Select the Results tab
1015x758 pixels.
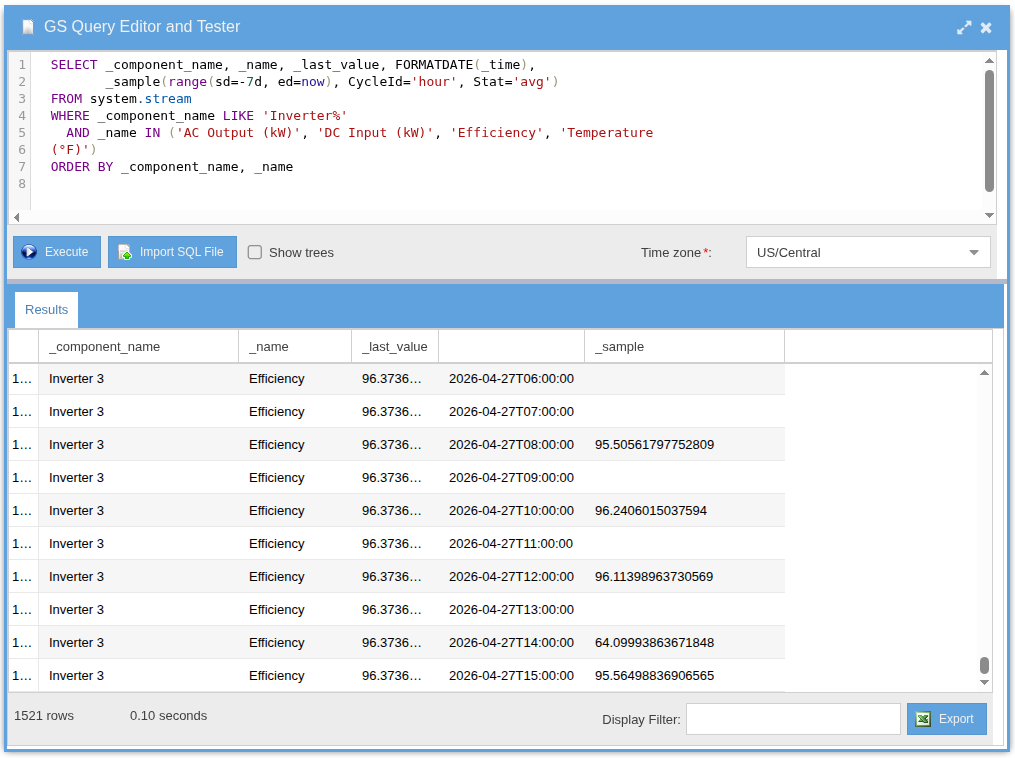46,310
